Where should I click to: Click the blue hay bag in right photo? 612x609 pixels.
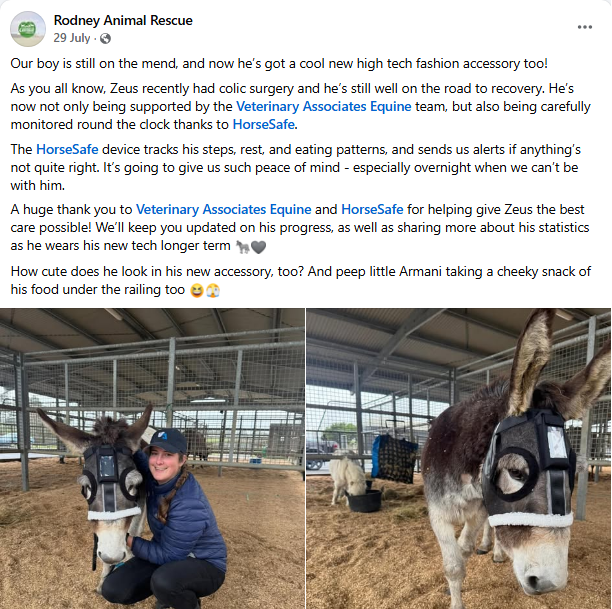(x=393, y=459)
